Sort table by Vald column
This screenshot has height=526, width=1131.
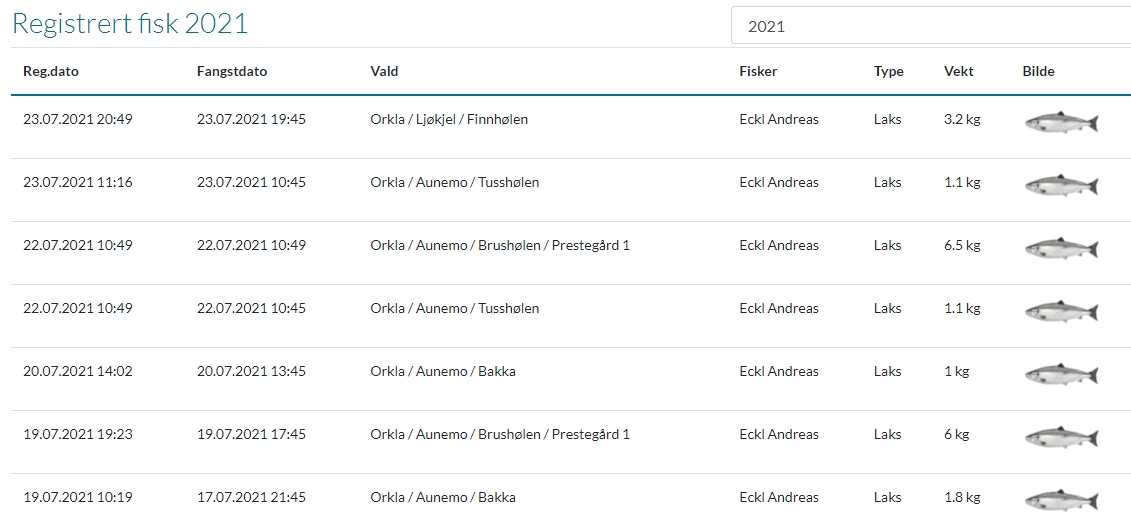coord(384,71)
